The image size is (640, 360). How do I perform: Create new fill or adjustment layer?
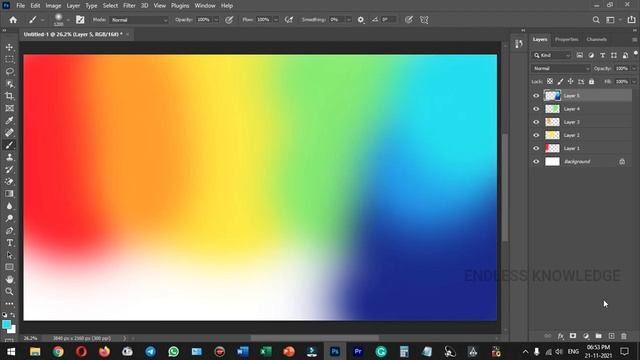coord(586,336)
